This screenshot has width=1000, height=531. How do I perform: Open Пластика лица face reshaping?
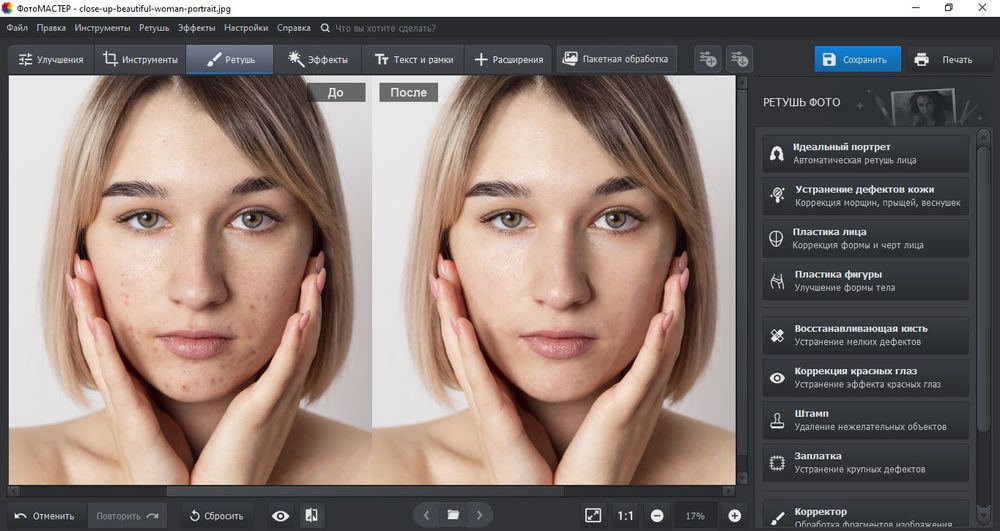[x=865, y=238]
